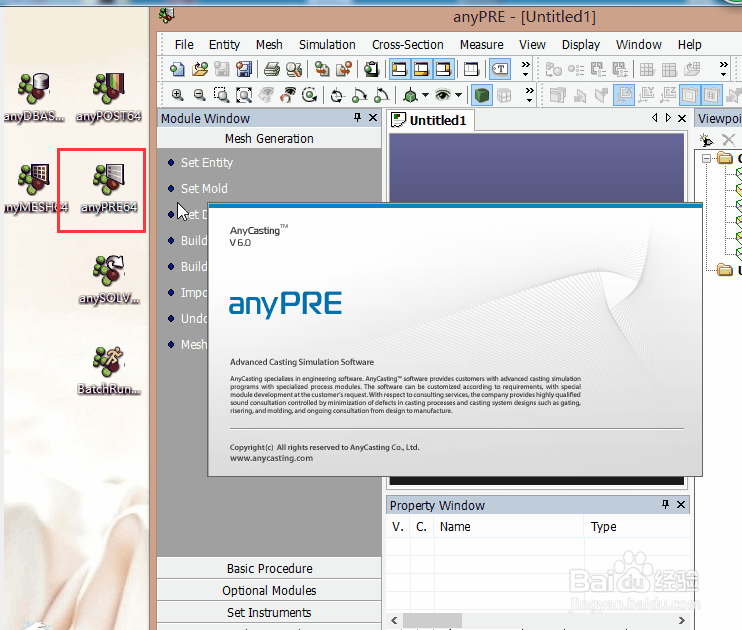Click the eye with red arrow view icon
742x630 pixels.
click(288, 95)
